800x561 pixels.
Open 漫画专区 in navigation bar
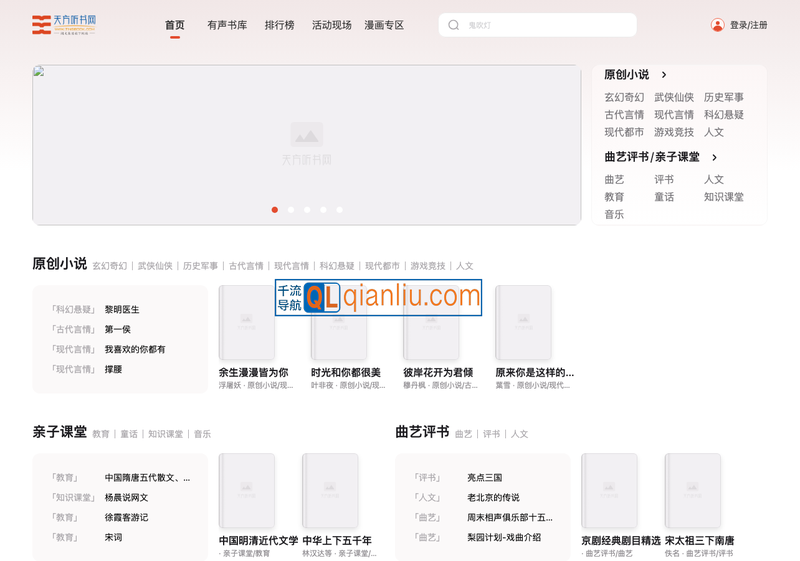coord(384,25)
